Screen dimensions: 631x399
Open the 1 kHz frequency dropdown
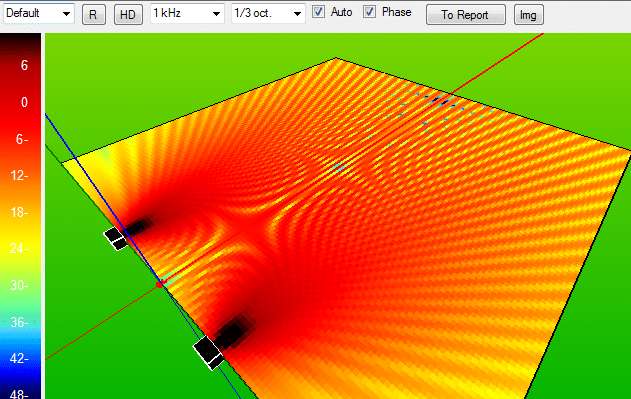(x=187, y=14)
